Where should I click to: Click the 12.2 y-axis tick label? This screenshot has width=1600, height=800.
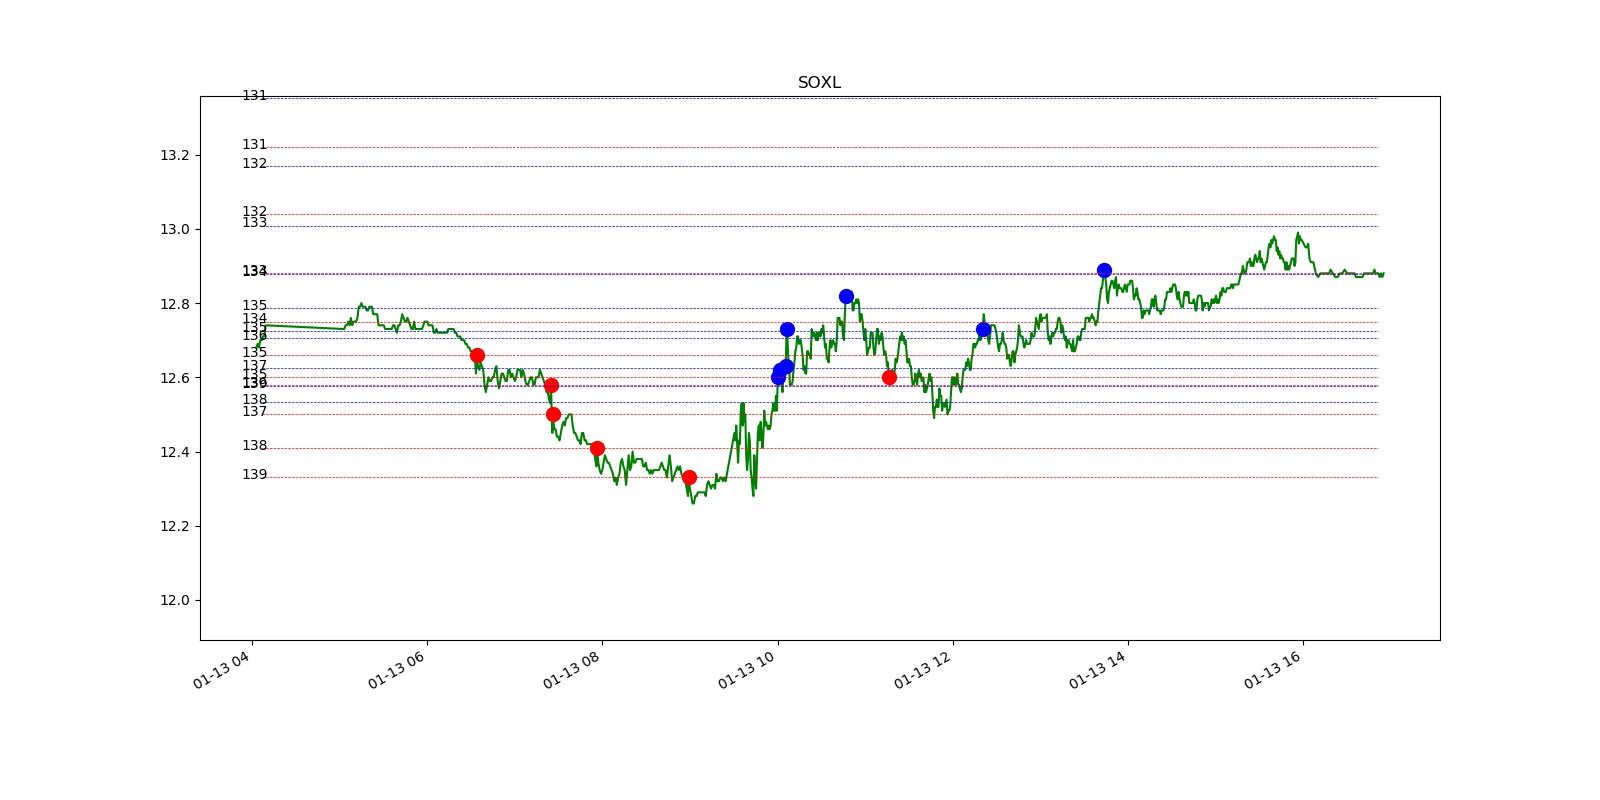coord(174,526)
